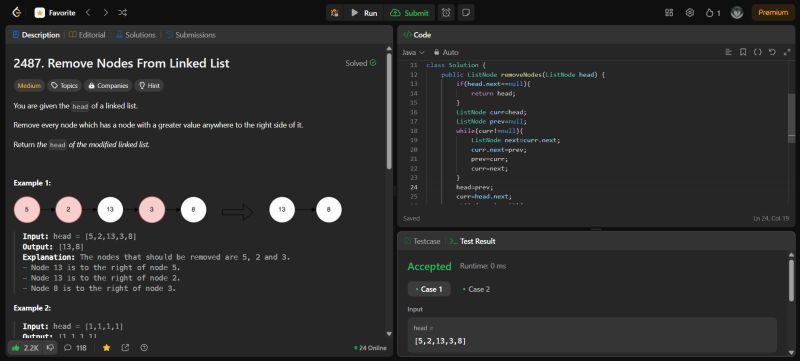Open the notes icon
This screenshot has height=361, width=800.
coord(465,13)
